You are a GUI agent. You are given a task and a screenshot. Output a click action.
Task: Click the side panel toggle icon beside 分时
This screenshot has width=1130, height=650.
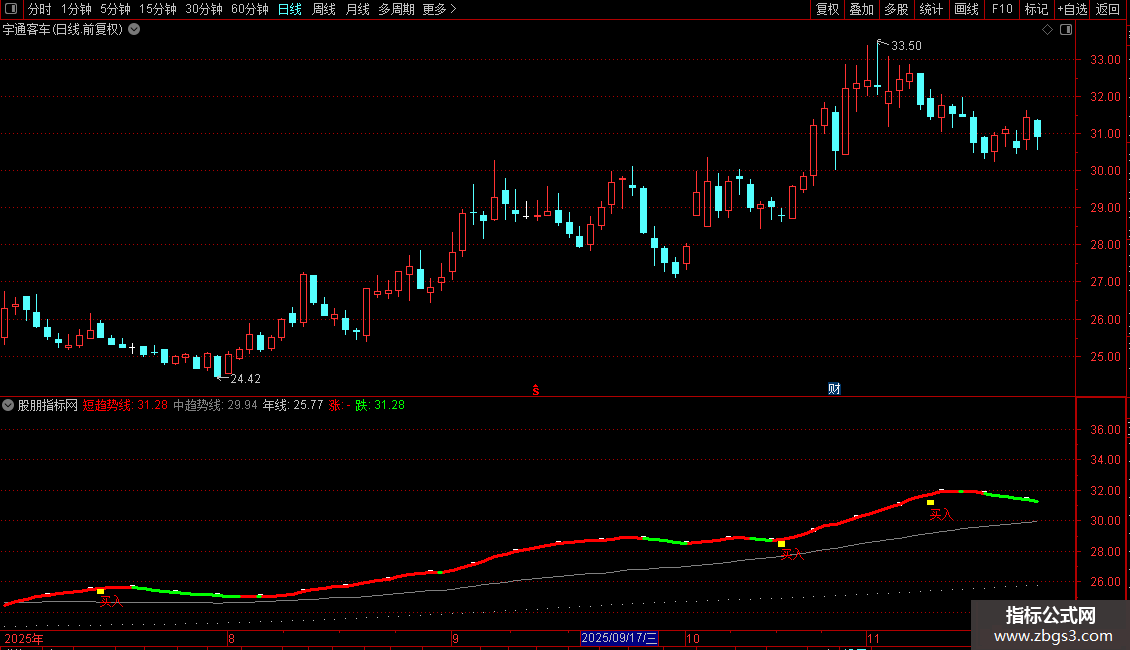pos(11,9)
